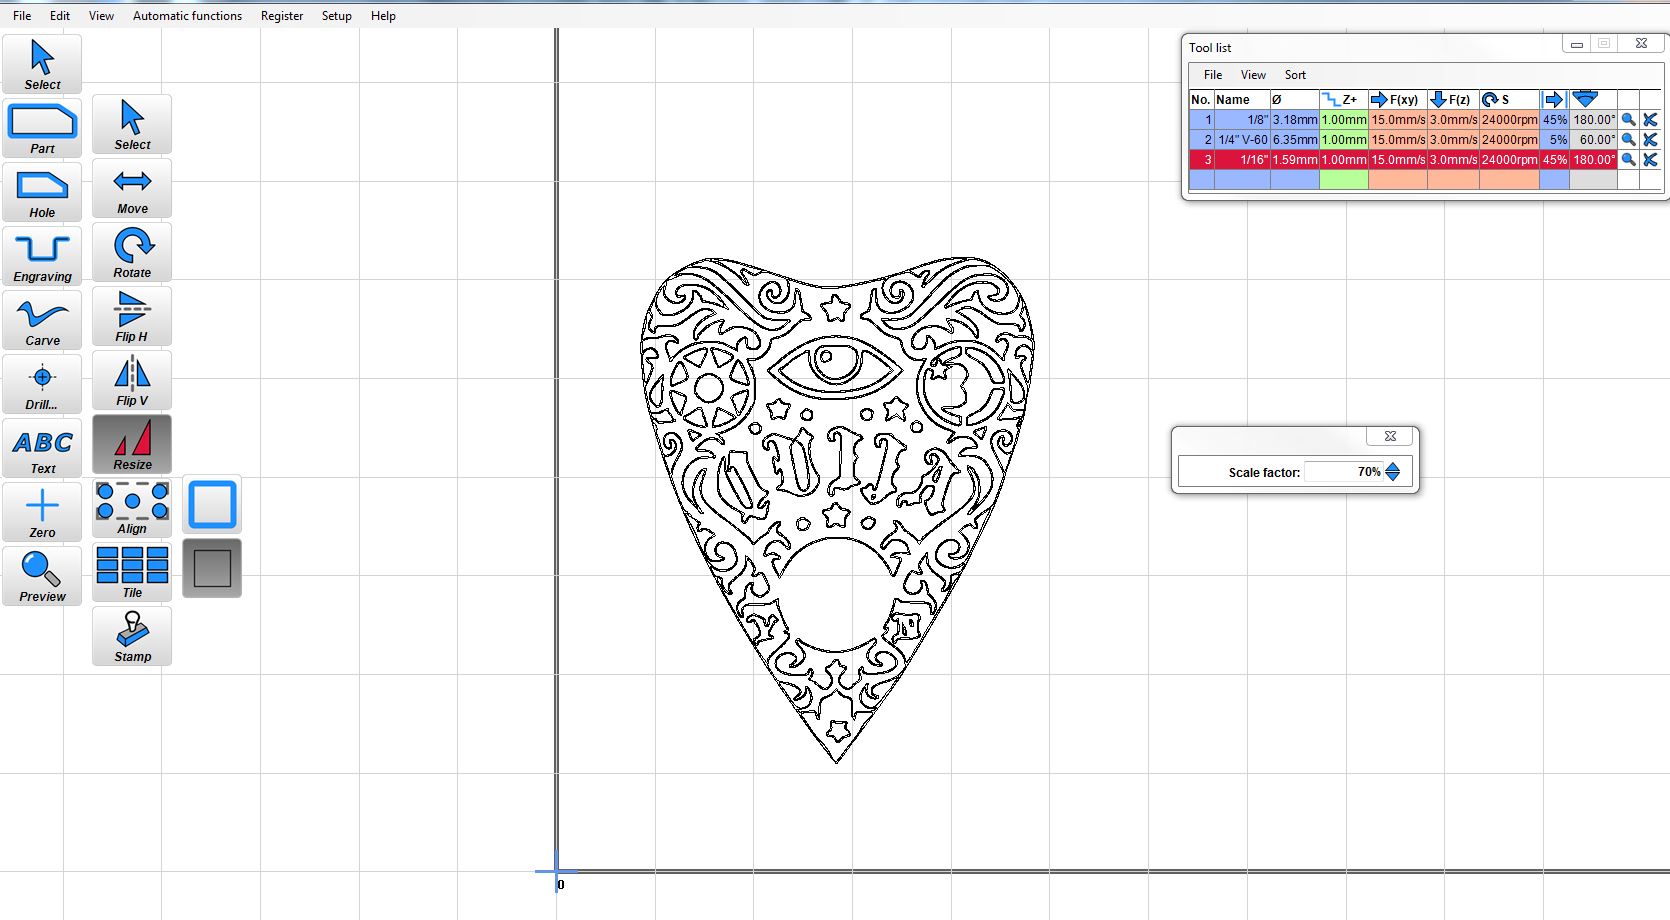Open the Edit menu

tap(60, 16)
